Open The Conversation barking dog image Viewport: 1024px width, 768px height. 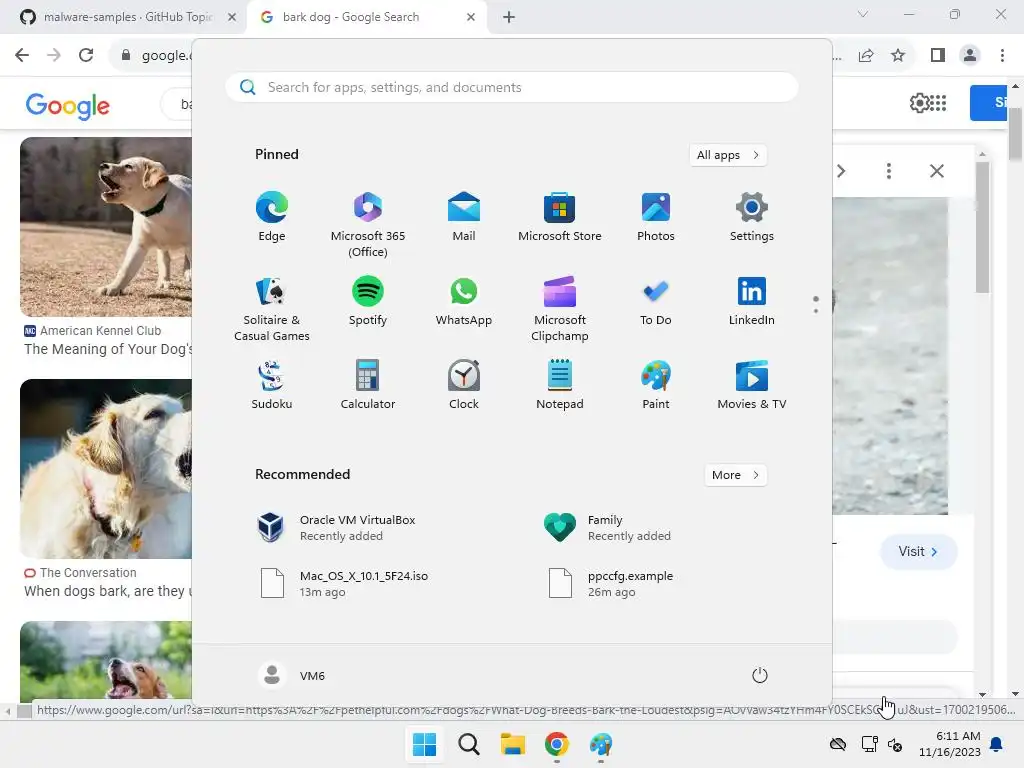click(106, 468)
